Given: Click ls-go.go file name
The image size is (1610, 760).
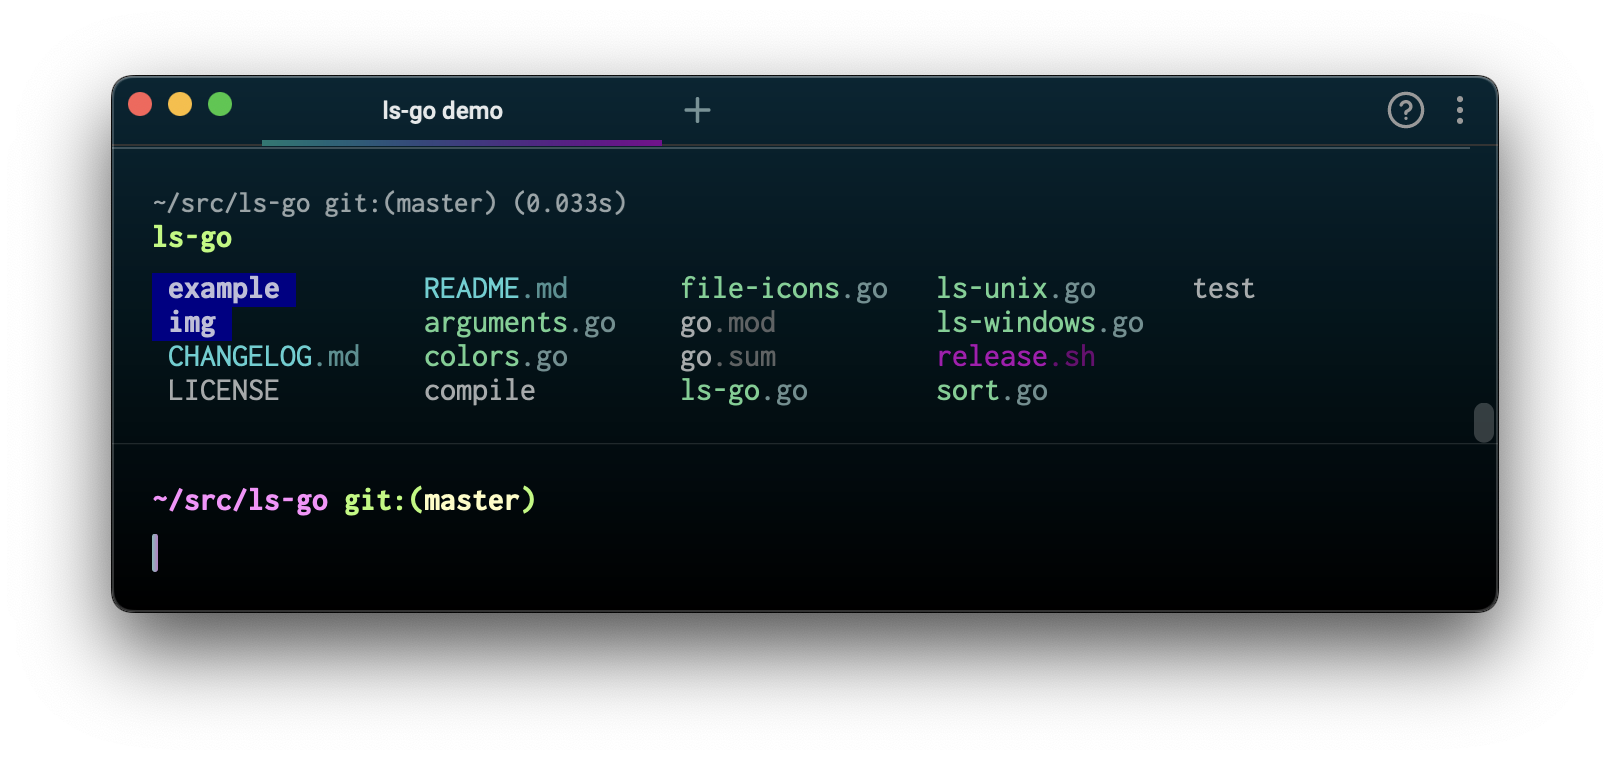Looking at the screenshot, I should point(744,391).
